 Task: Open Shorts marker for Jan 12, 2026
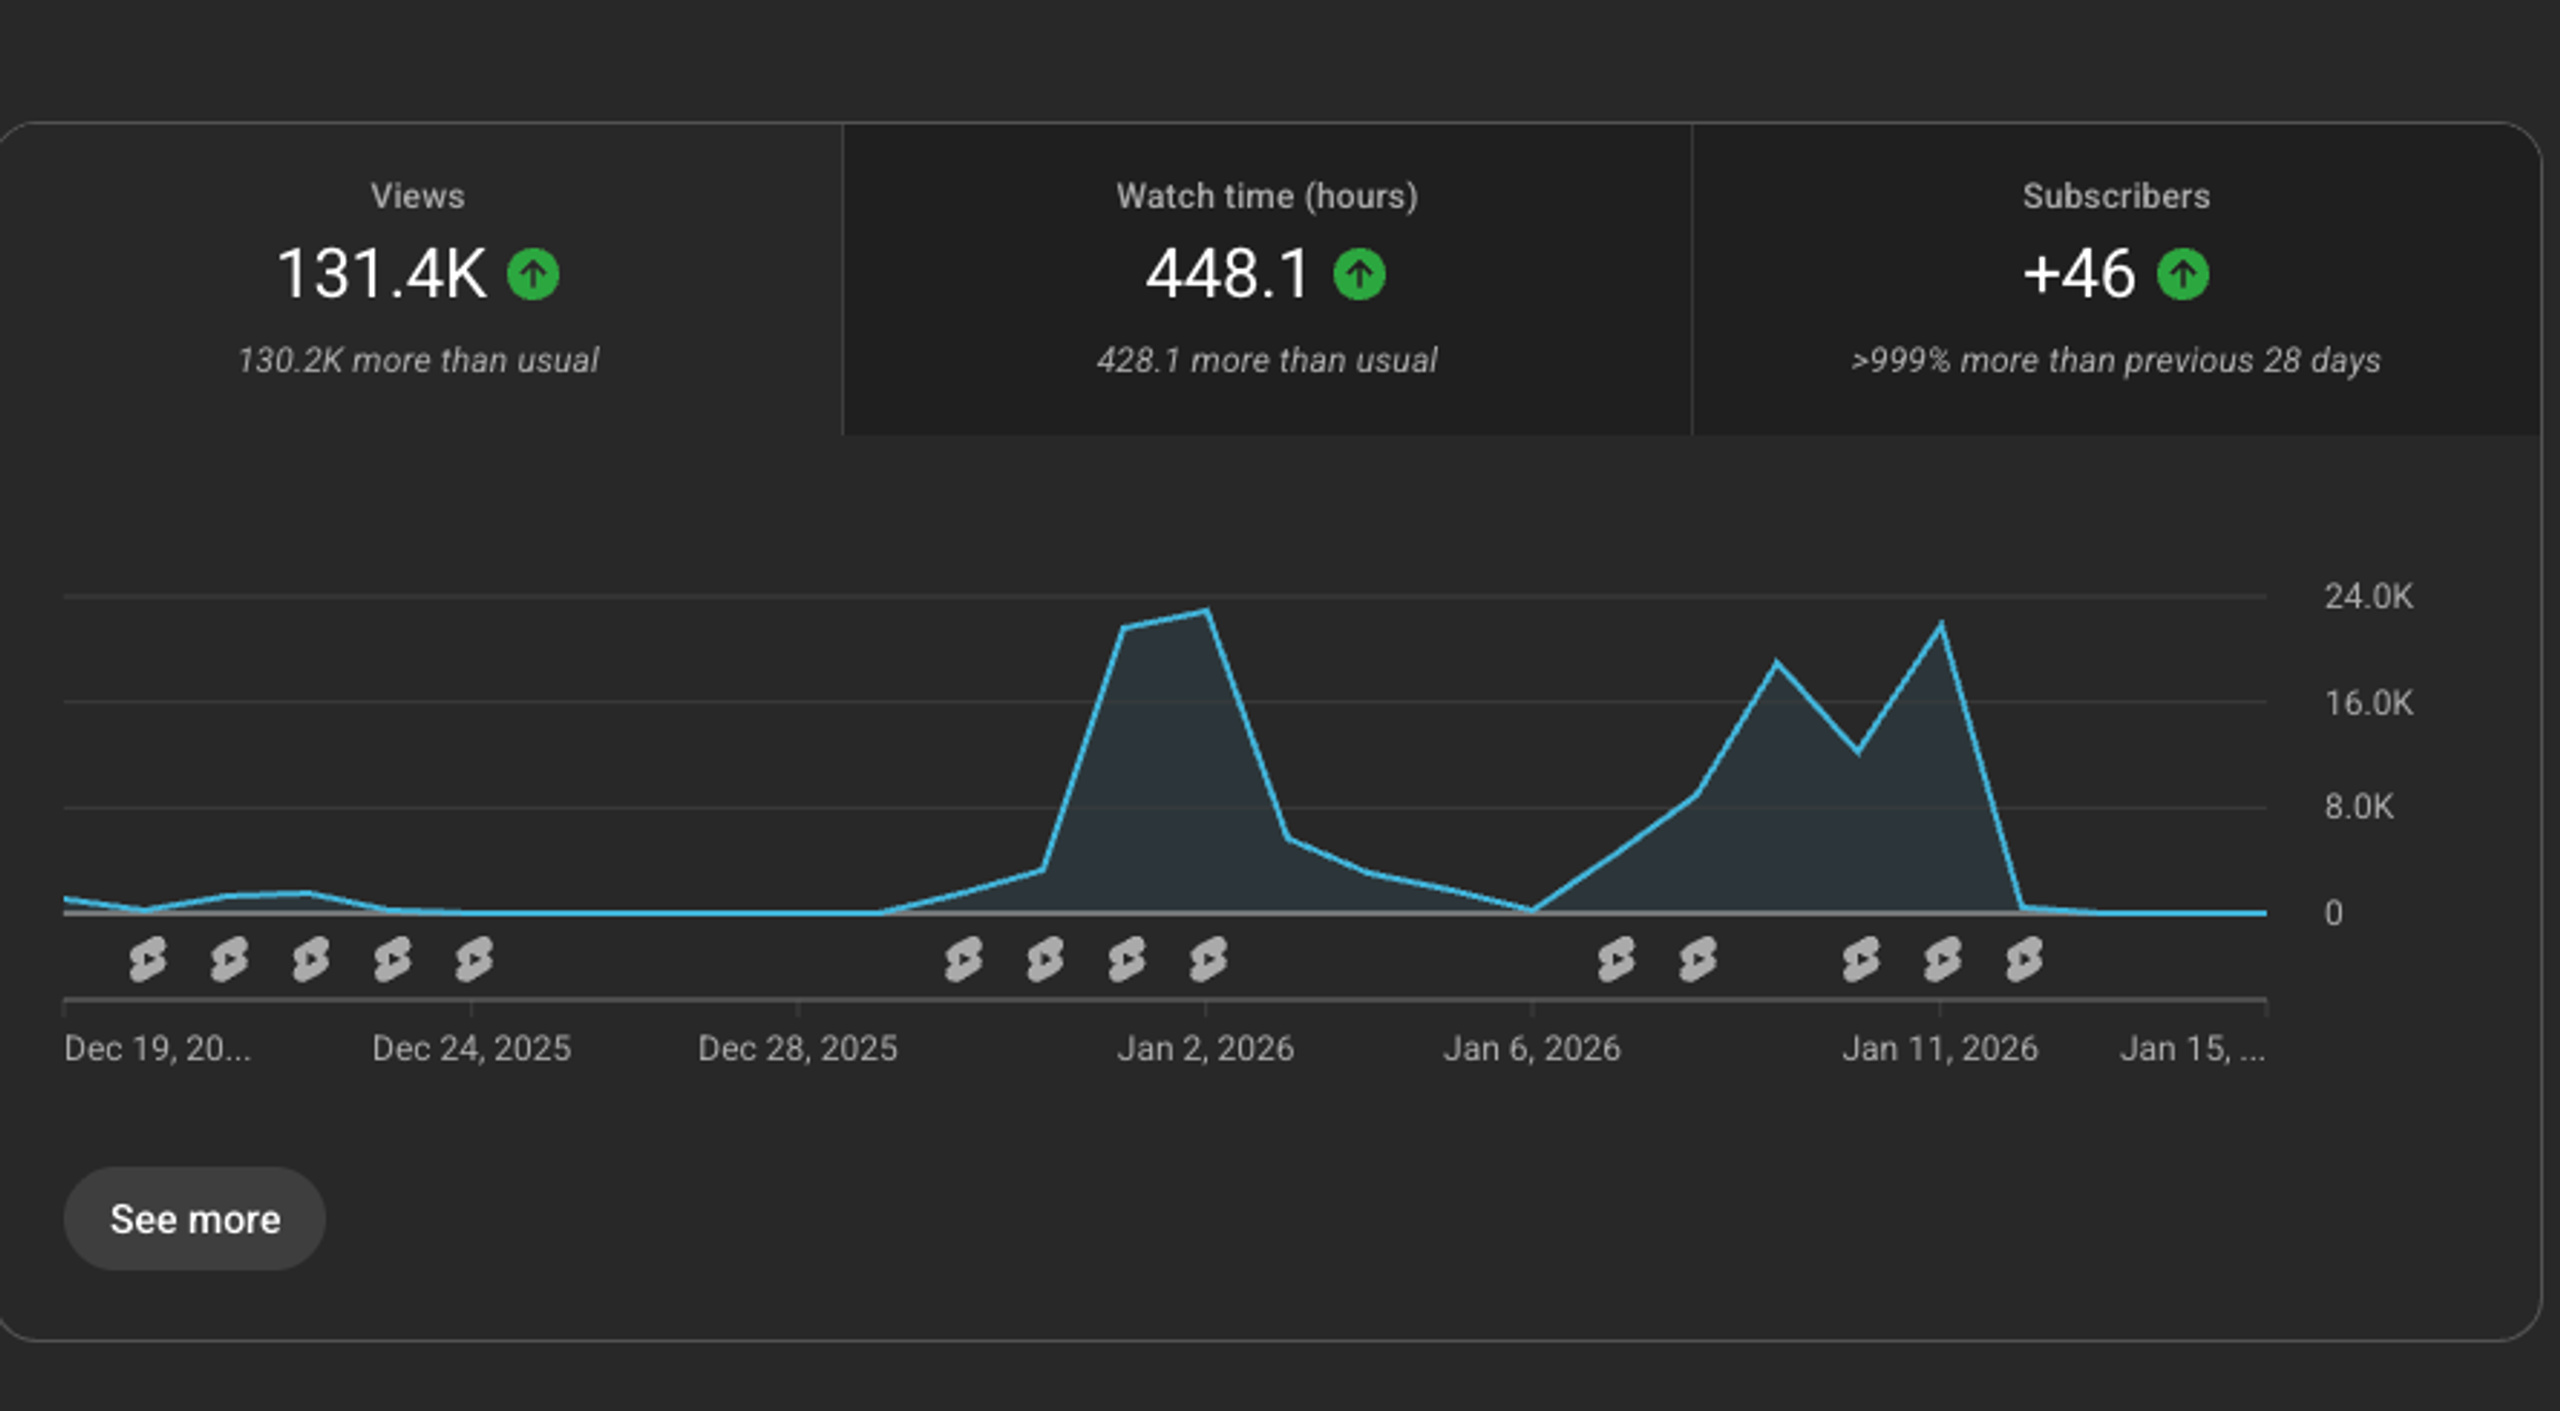click(x=2025, y=959)
